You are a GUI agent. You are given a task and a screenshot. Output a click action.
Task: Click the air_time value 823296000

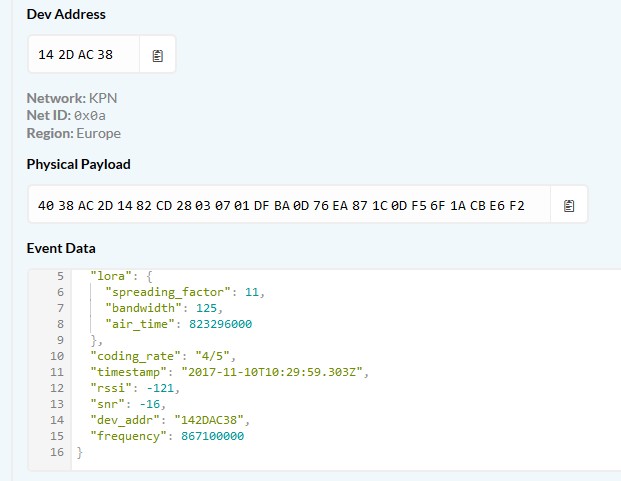pyautogui.click(x=221, y=324)
